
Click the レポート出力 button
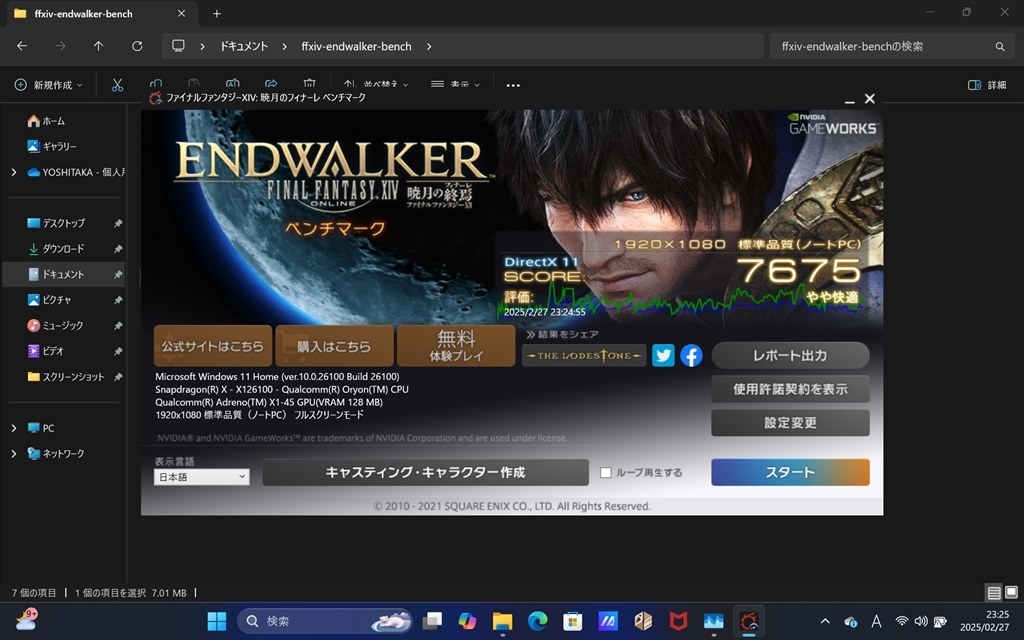click(789, 355)
